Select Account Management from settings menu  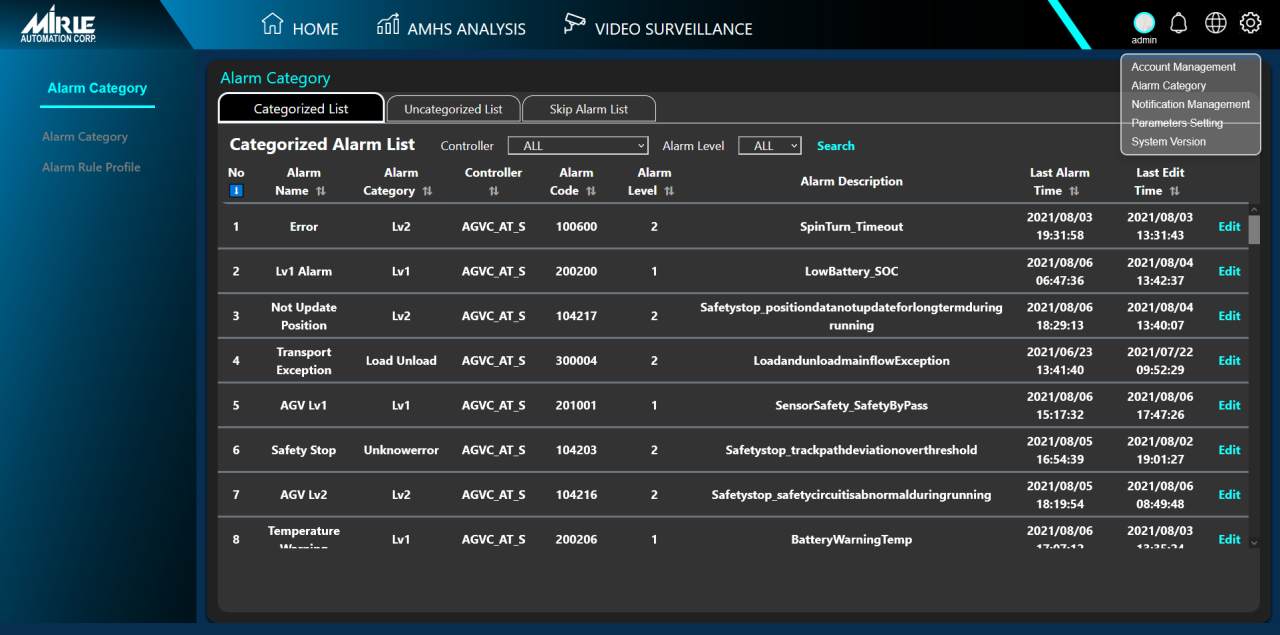point(1183,67)
